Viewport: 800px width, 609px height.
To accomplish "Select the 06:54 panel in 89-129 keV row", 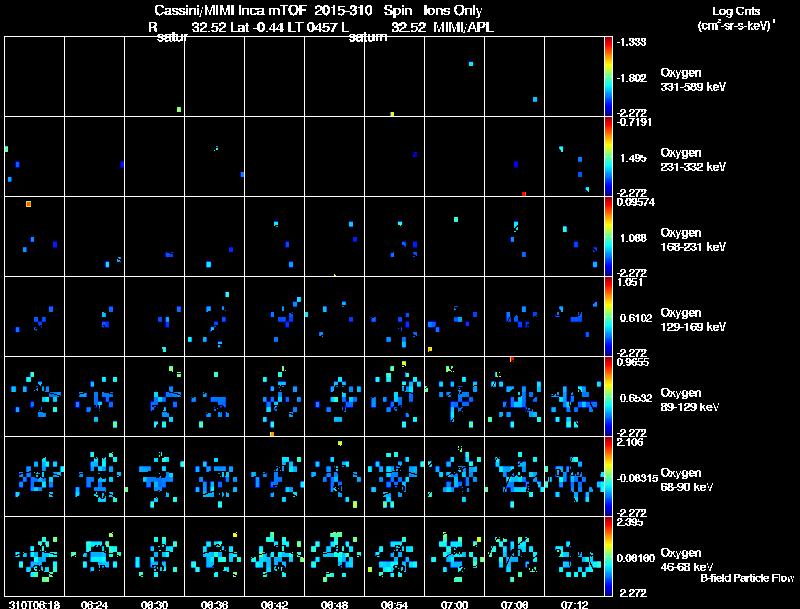I will coord(394,396).
